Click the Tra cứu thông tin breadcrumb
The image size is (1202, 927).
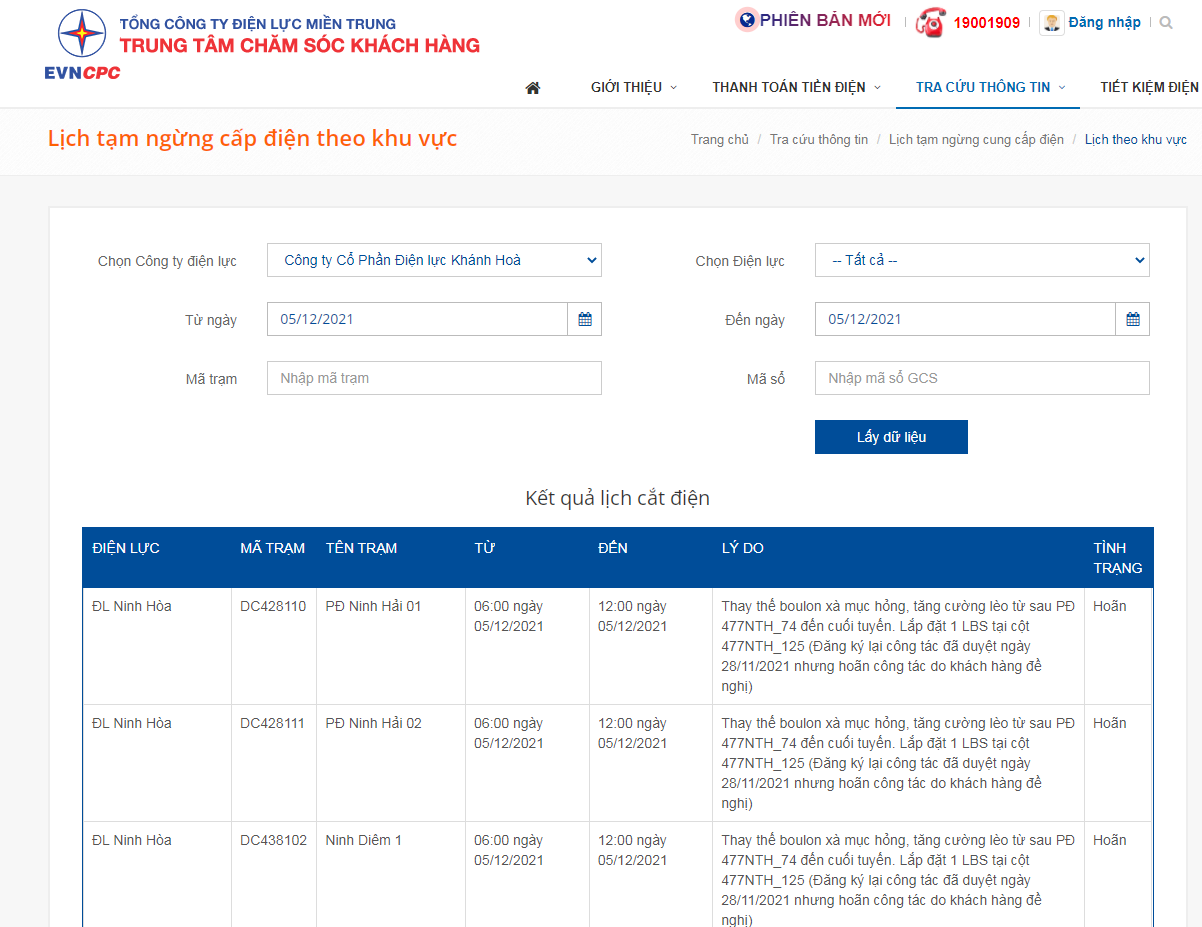[819, 139]
